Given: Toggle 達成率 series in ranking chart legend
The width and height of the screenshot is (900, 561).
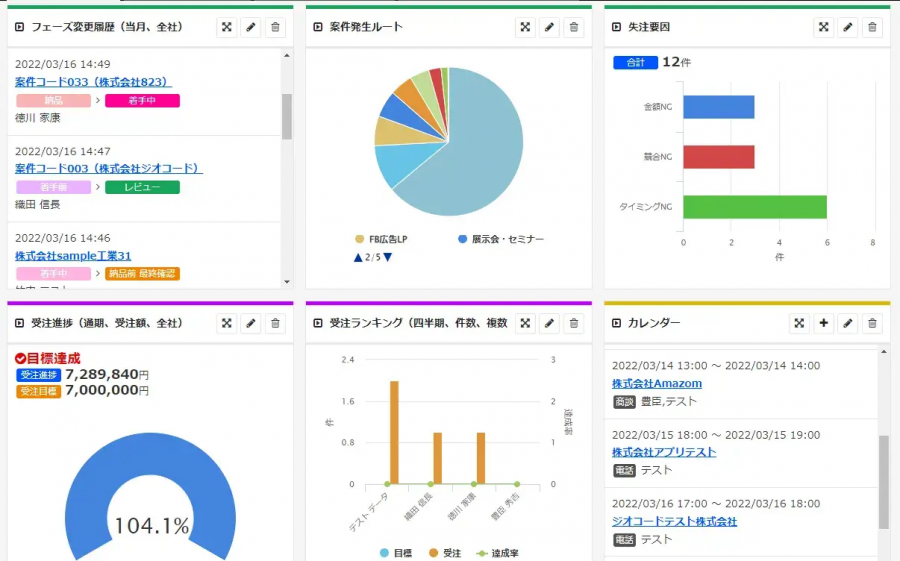Looking at the screenshot, I should 498,553.
